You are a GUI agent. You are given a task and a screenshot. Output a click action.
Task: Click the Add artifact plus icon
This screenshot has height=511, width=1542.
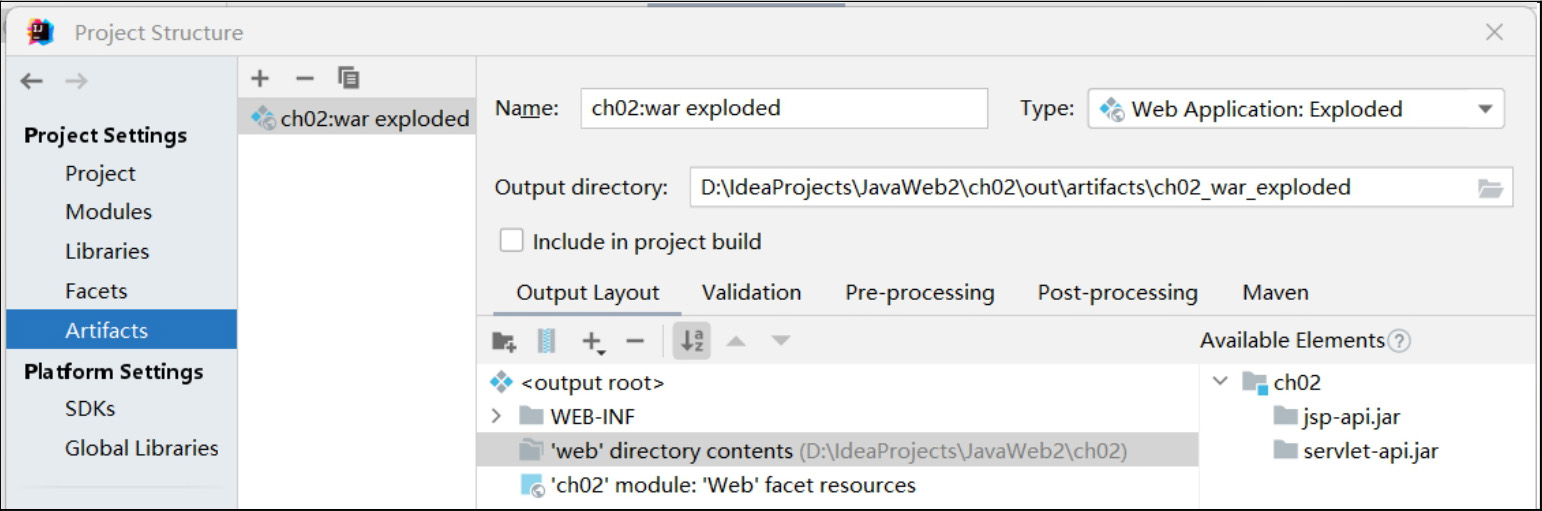point(260,79)
